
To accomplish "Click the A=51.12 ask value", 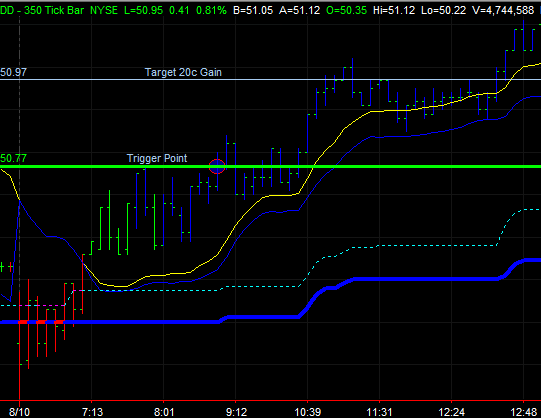I will (299, 10).
